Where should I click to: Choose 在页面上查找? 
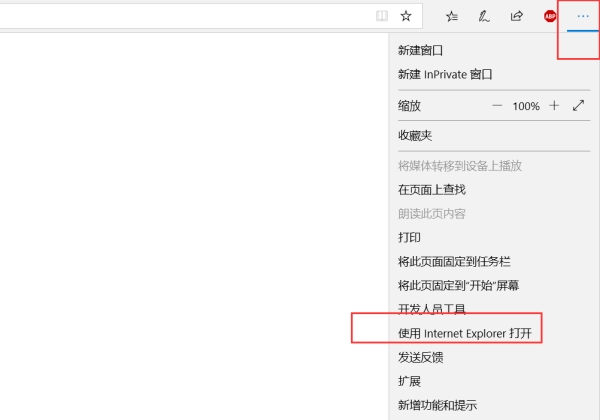tap(432, 189)
